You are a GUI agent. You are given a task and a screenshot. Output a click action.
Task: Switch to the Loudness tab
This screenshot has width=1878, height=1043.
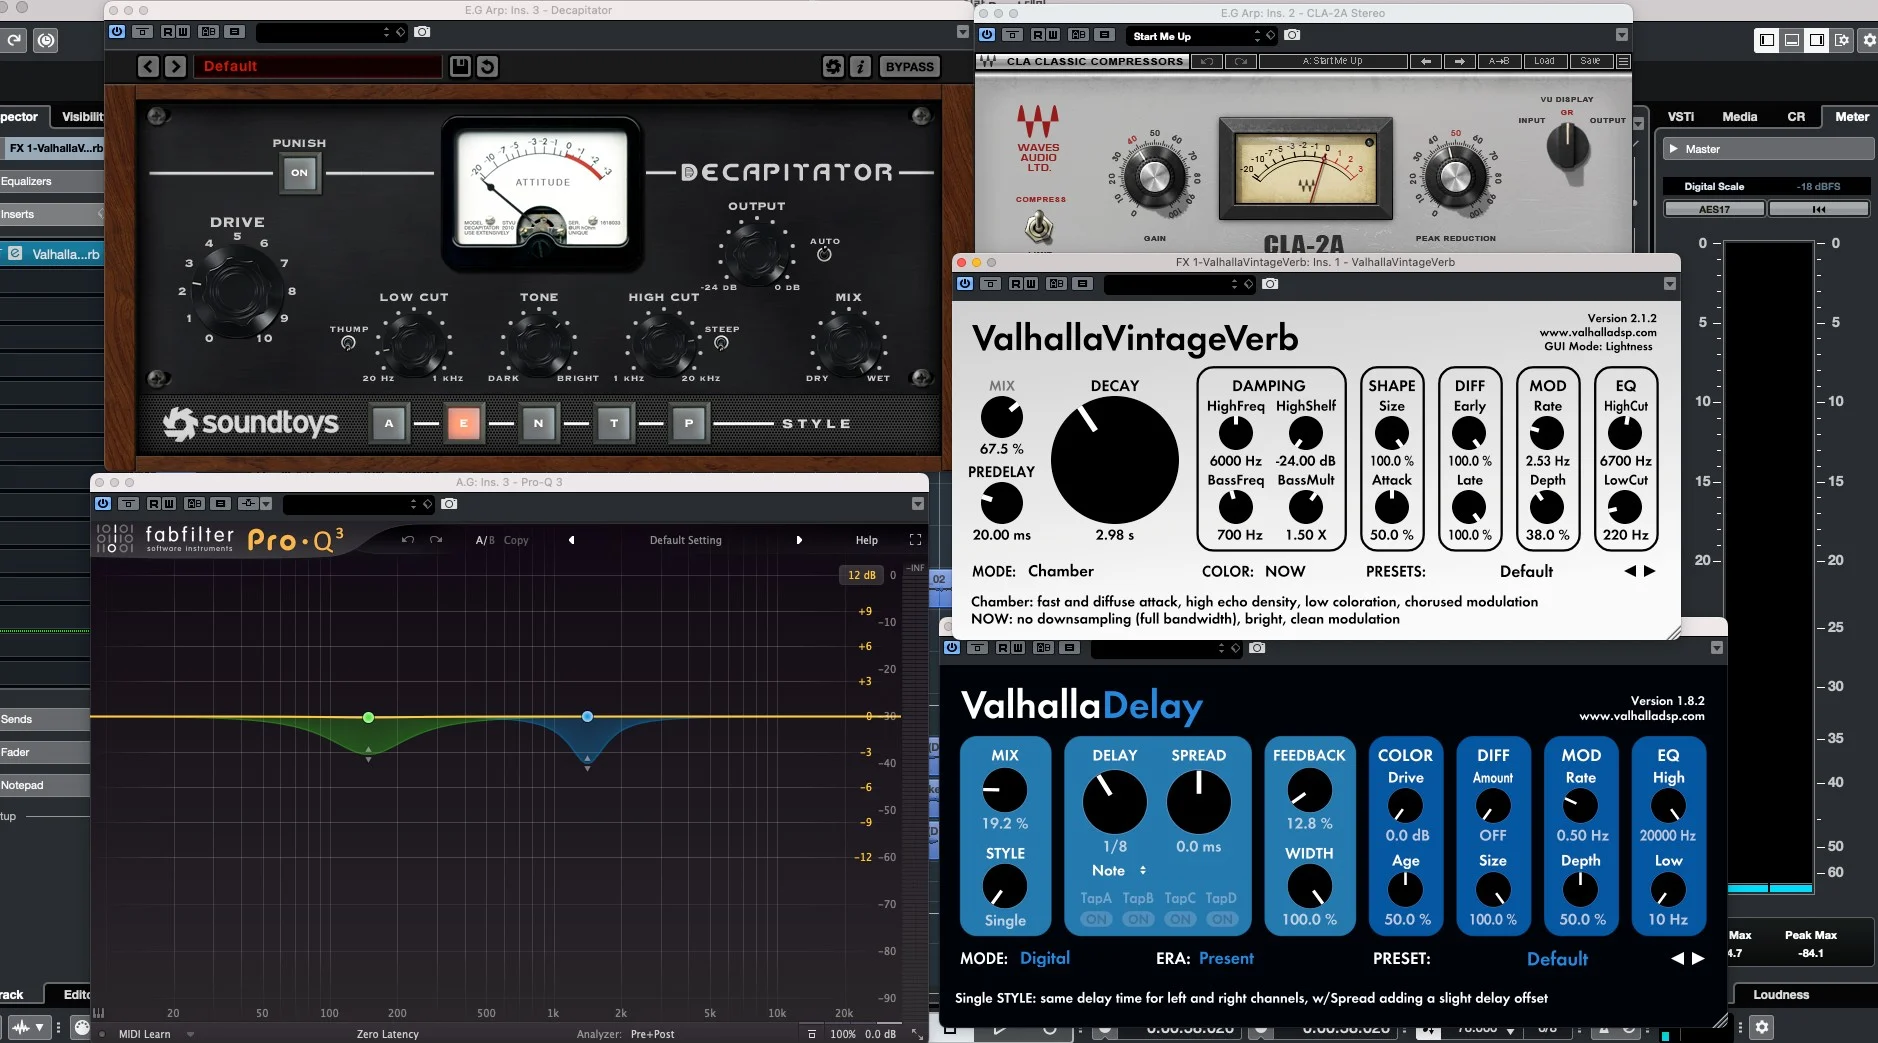click(x=1781, y=994)
